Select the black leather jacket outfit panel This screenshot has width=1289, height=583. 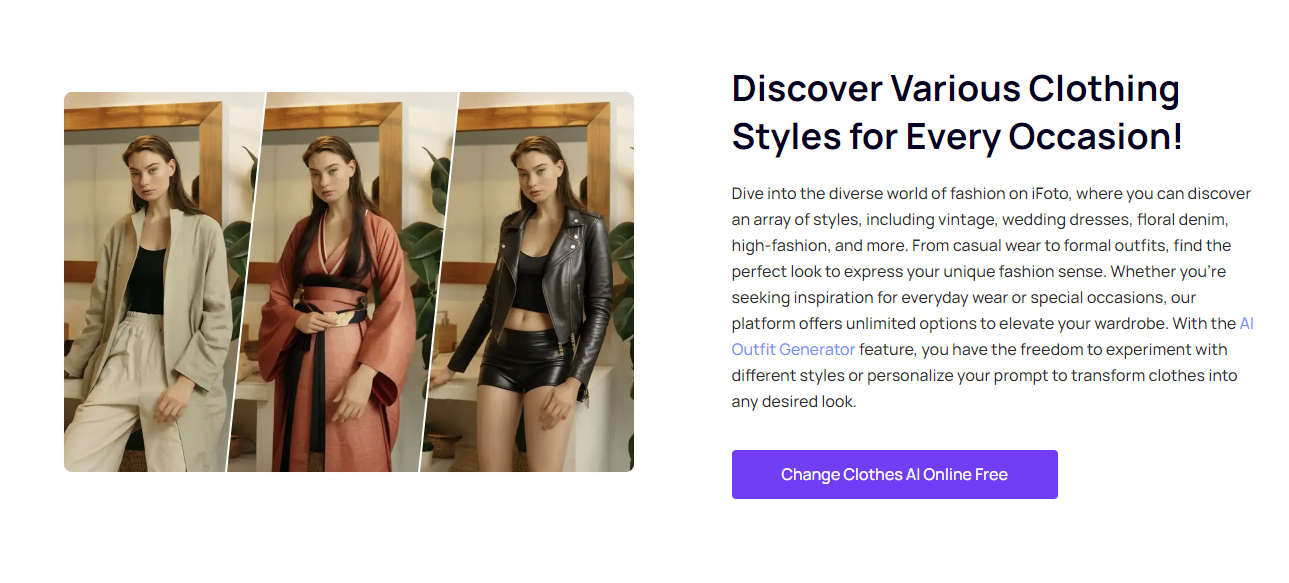(x=532, y=282)
